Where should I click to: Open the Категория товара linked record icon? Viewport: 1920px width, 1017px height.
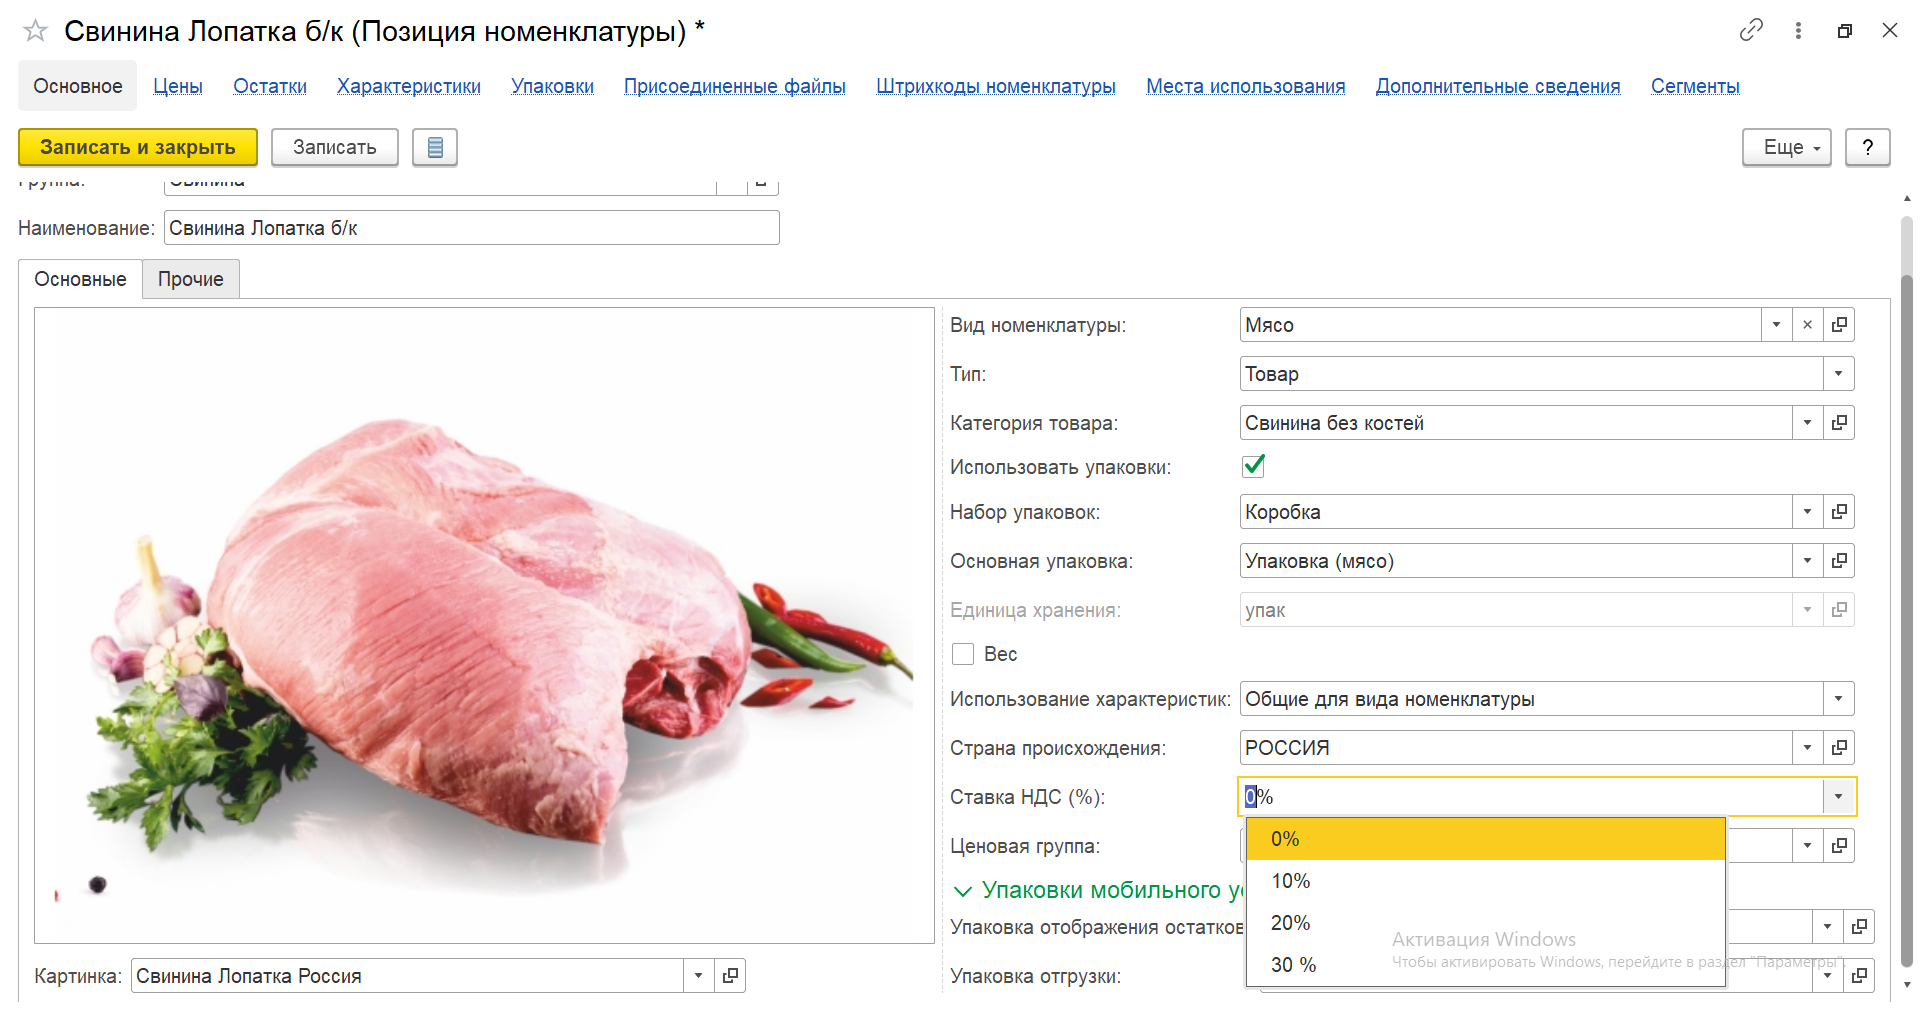(x=1839, y=423)
